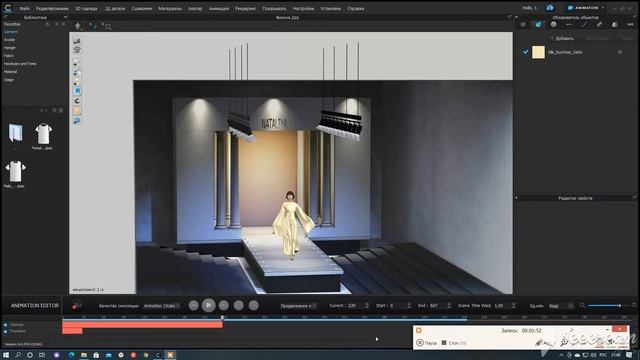
Task: Click the fourth icon in the viewport sidebar
Action: pos(77,72)
